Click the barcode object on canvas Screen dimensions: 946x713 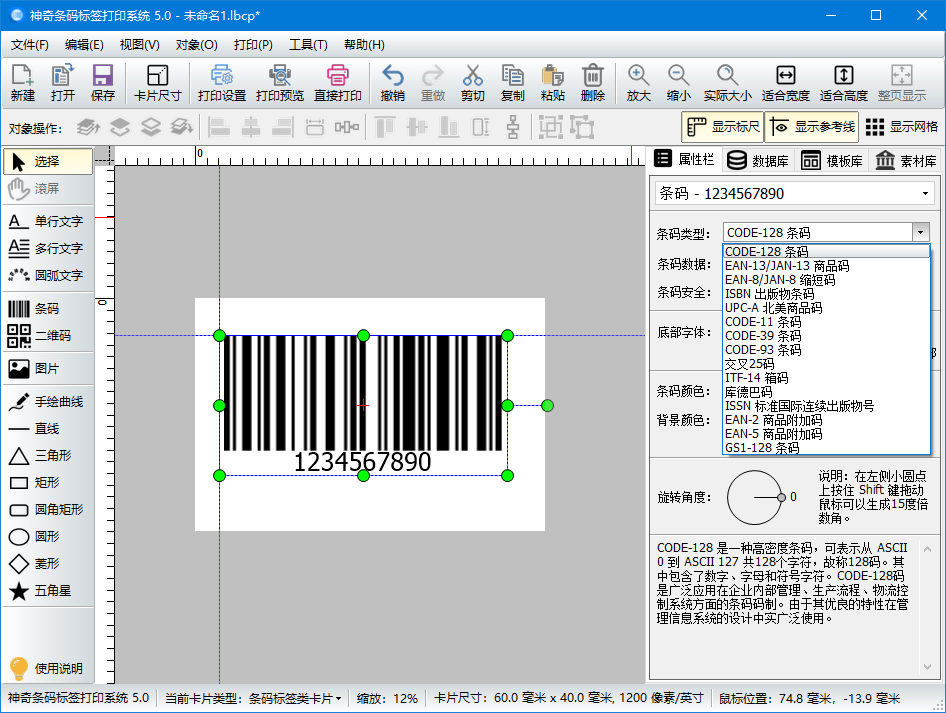(363, 405)
